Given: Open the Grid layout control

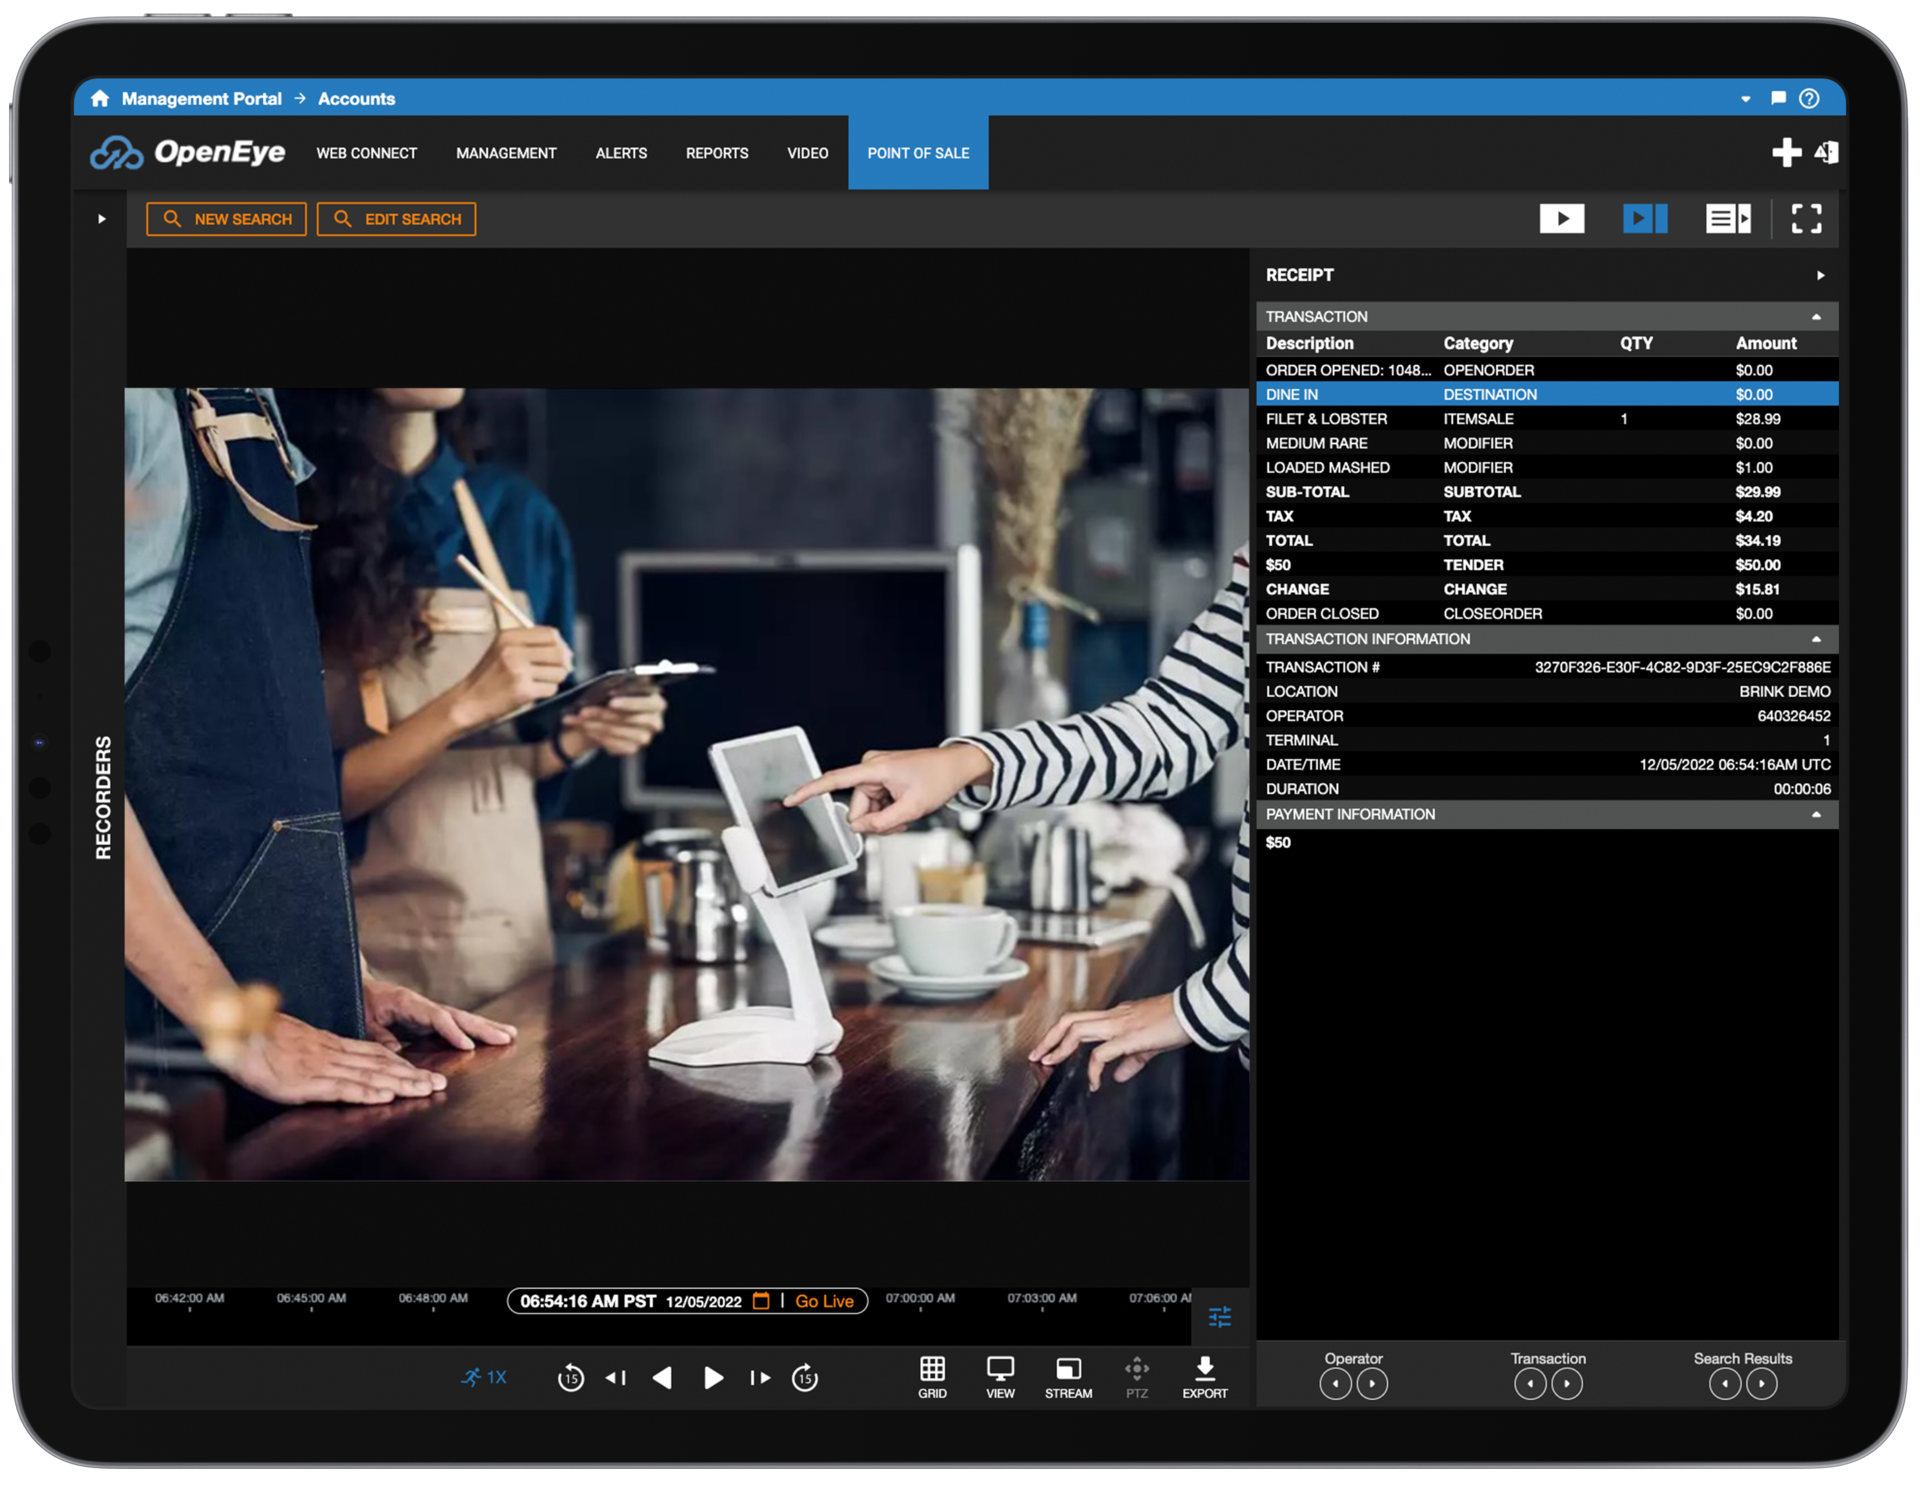Looking at the screenshot, I should tap(932, 1377).
